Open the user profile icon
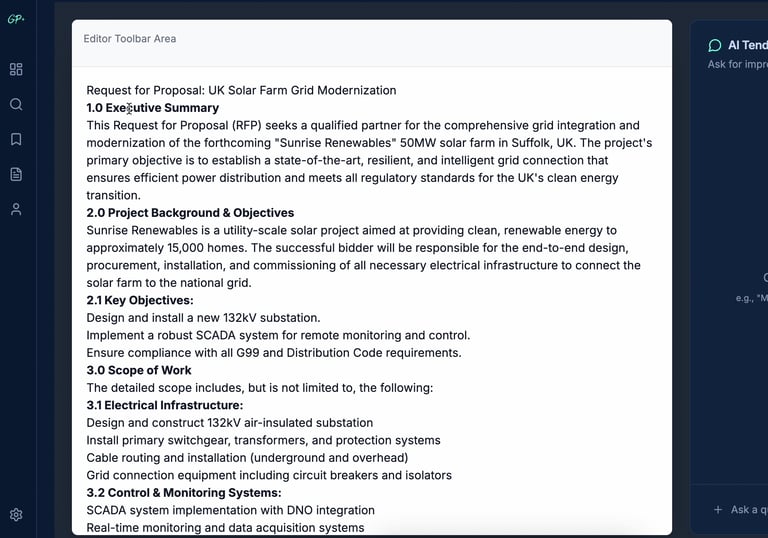The width and height of the screenshot is (768, 538). [16, 210]
